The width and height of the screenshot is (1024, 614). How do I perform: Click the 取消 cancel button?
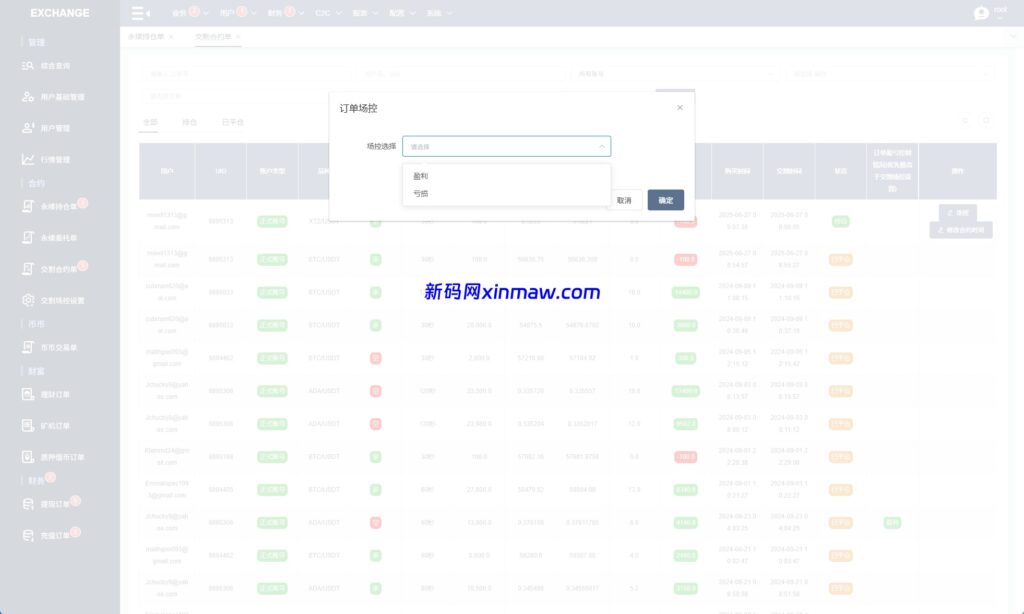coord(624,200)
